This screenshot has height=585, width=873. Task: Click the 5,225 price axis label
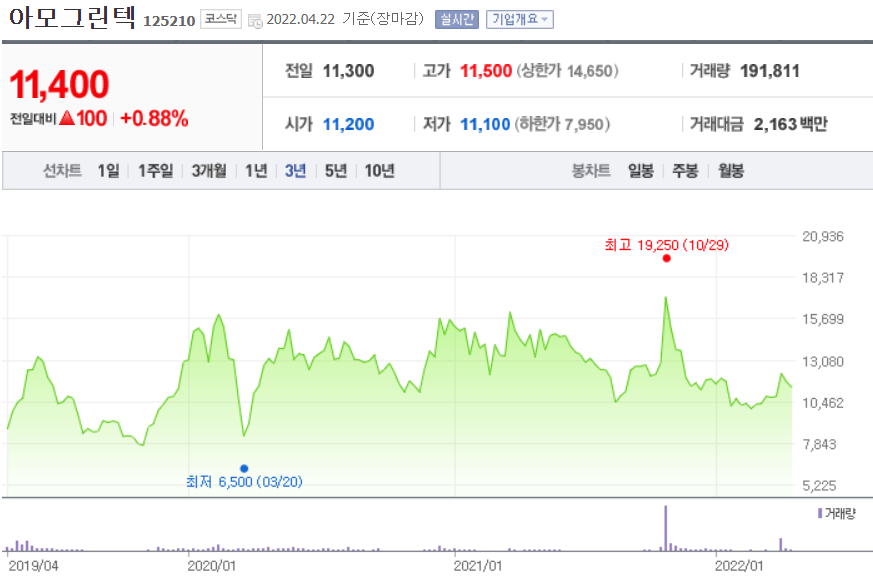[x=819, y=486]
